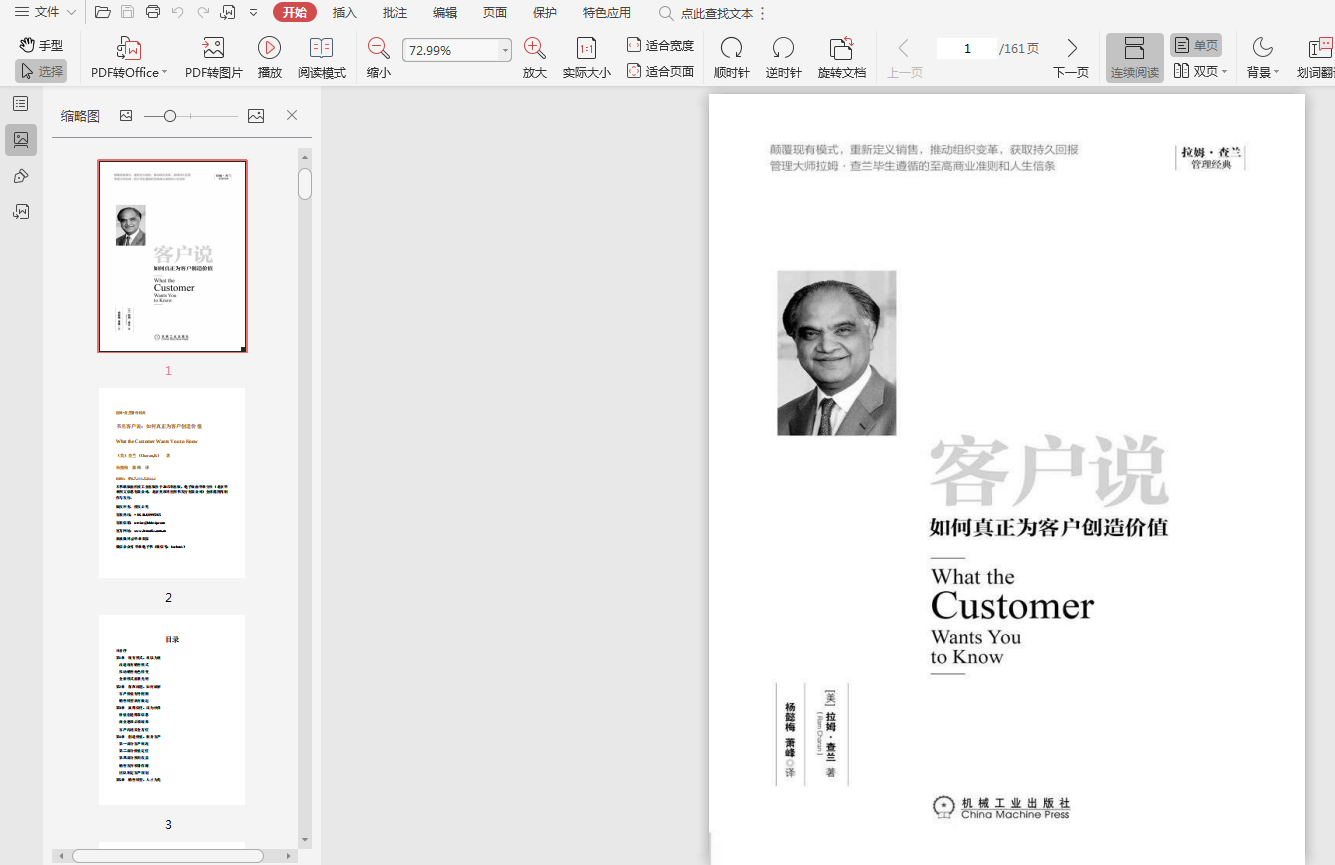Click the save icon in the title bar
Image resolution: width=1335 pixels, height=865 pixels.
click(x=128, y=13)
